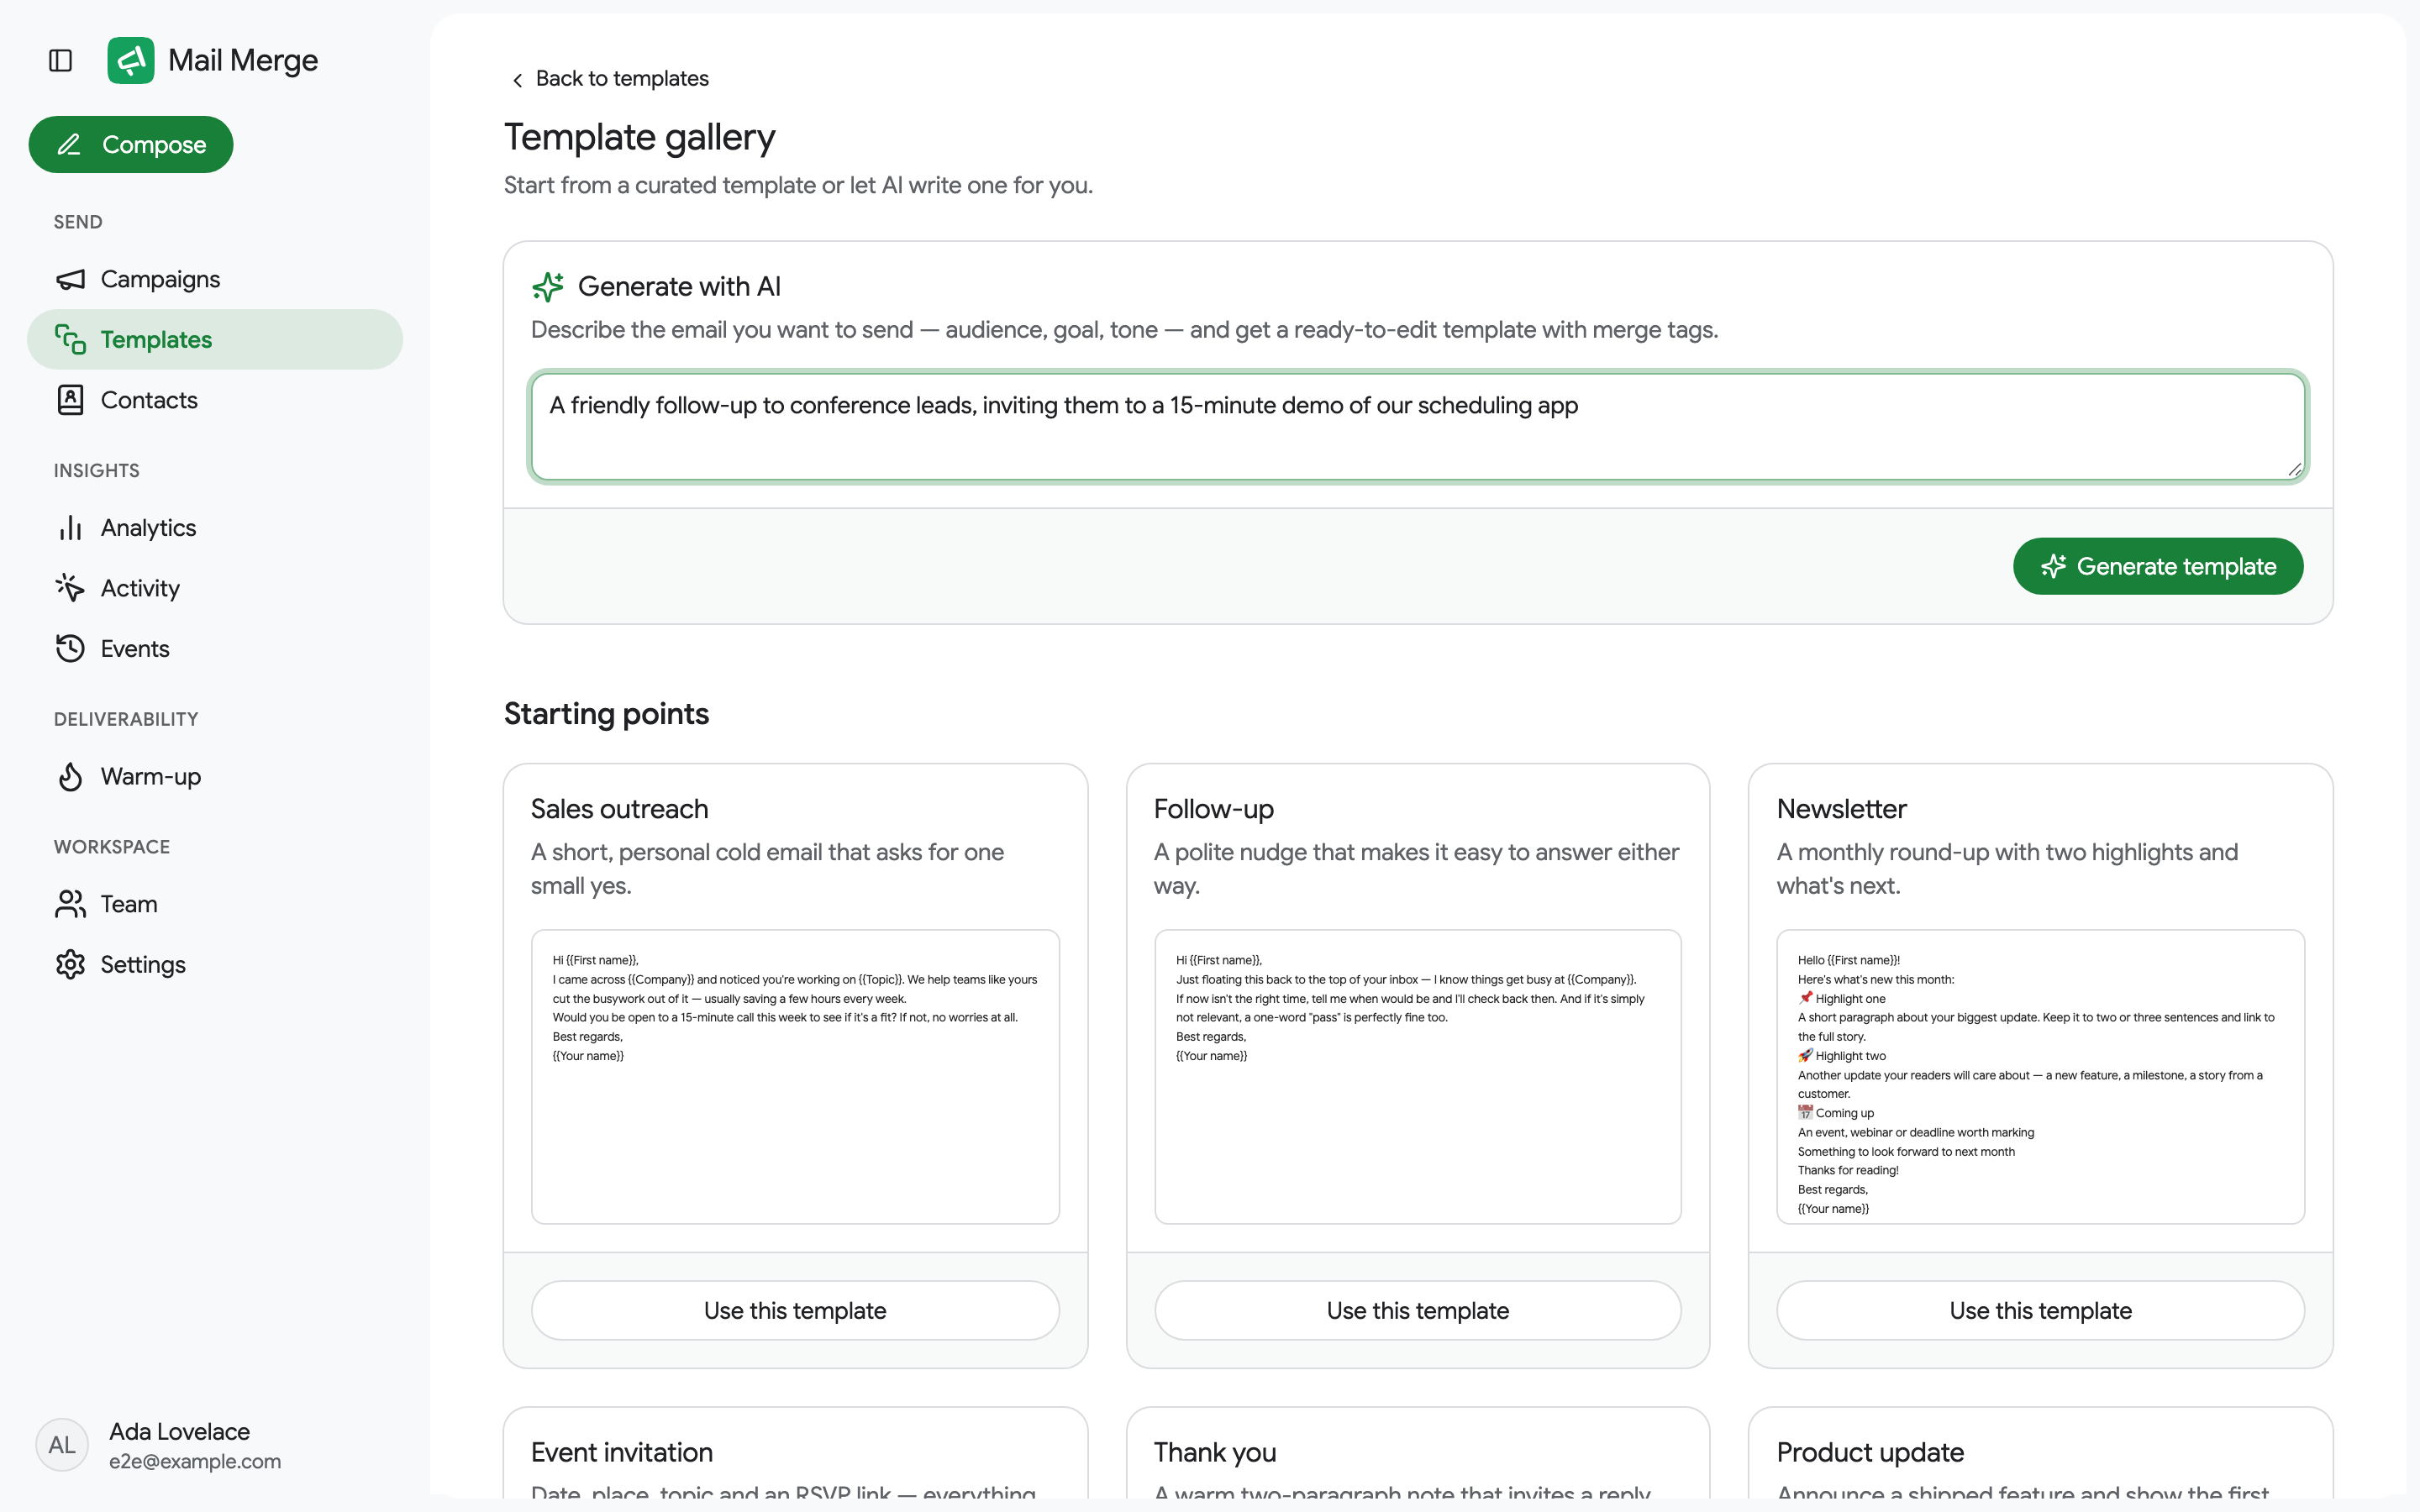The height and width of the screenshot is (1512, 2420).
Task: Click the Newsletter email preview
Action: (x=2040, y=1077)
